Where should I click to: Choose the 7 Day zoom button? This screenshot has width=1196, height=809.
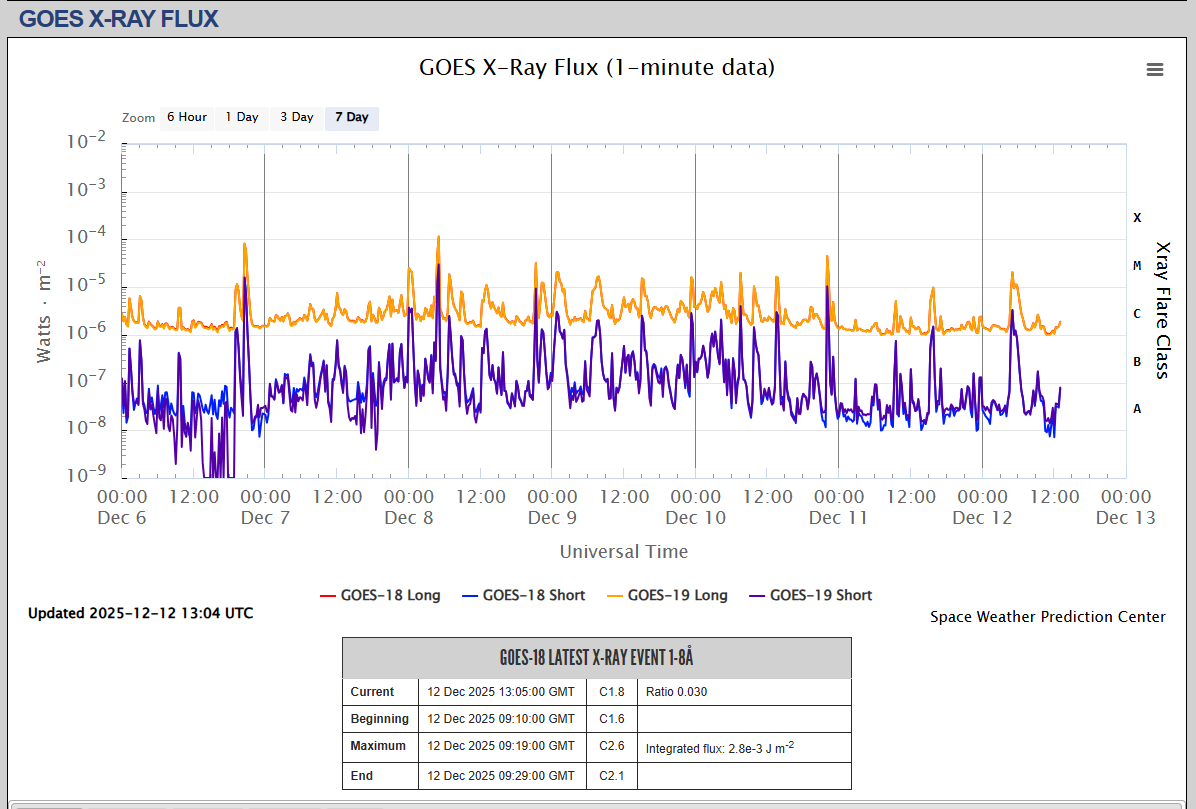tap(351, 117)
